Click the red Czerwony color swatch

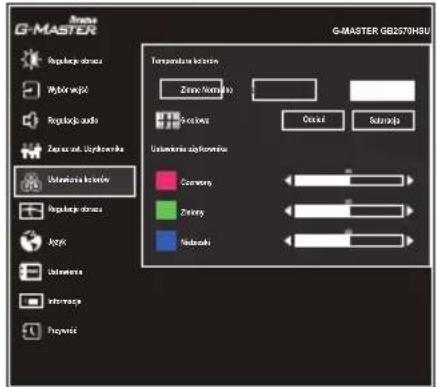166,181
